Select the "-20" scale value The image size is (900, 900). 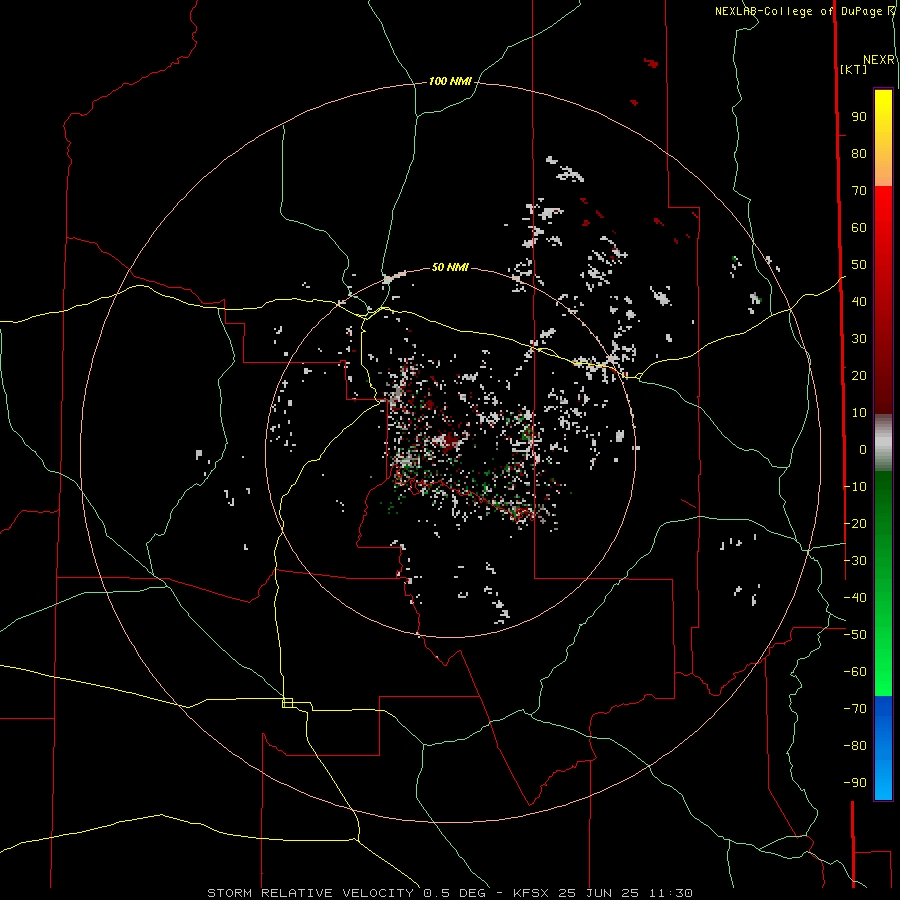[x=855, y=523]
